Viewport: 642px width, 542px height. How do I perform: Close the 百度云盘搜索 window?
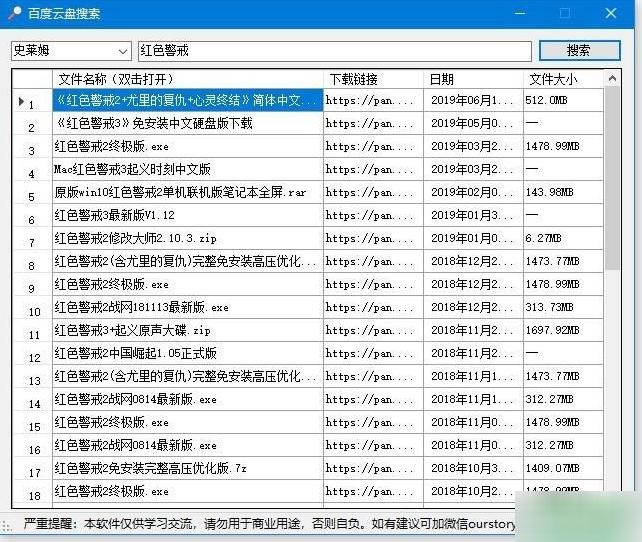[610, 13]
